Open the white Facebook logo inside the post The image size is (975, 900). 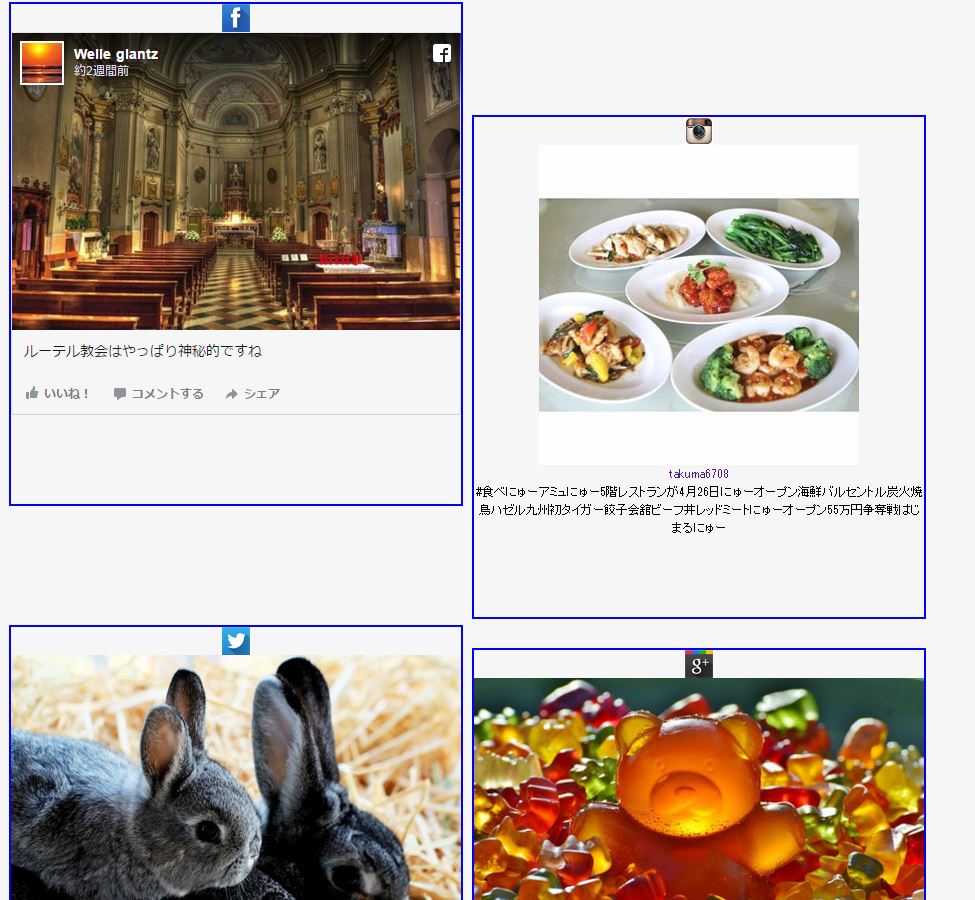pyautogui.click(x=441, y=54)
